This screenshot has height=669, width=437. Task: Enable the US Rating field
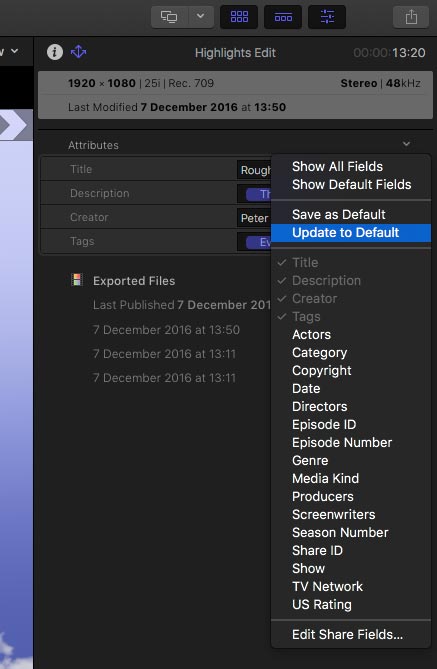click(351, 604)
